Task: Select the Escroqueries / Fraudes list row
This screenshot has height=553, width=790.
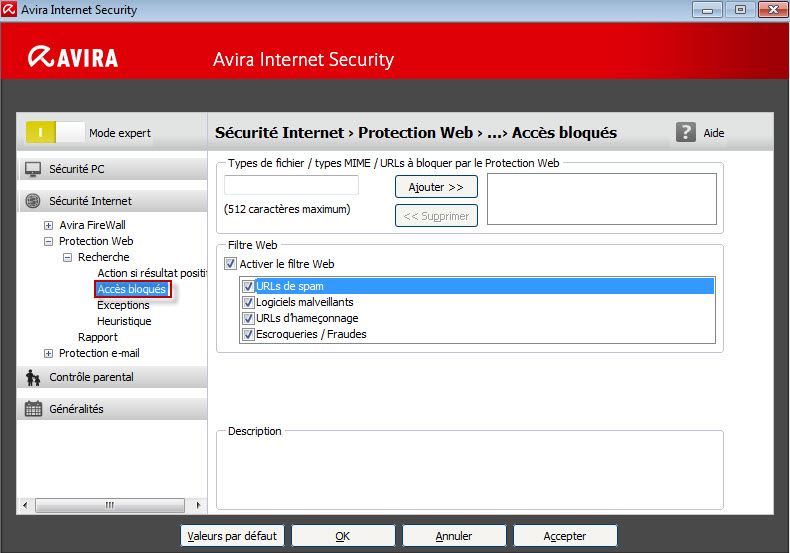Action: coord(478,334)
